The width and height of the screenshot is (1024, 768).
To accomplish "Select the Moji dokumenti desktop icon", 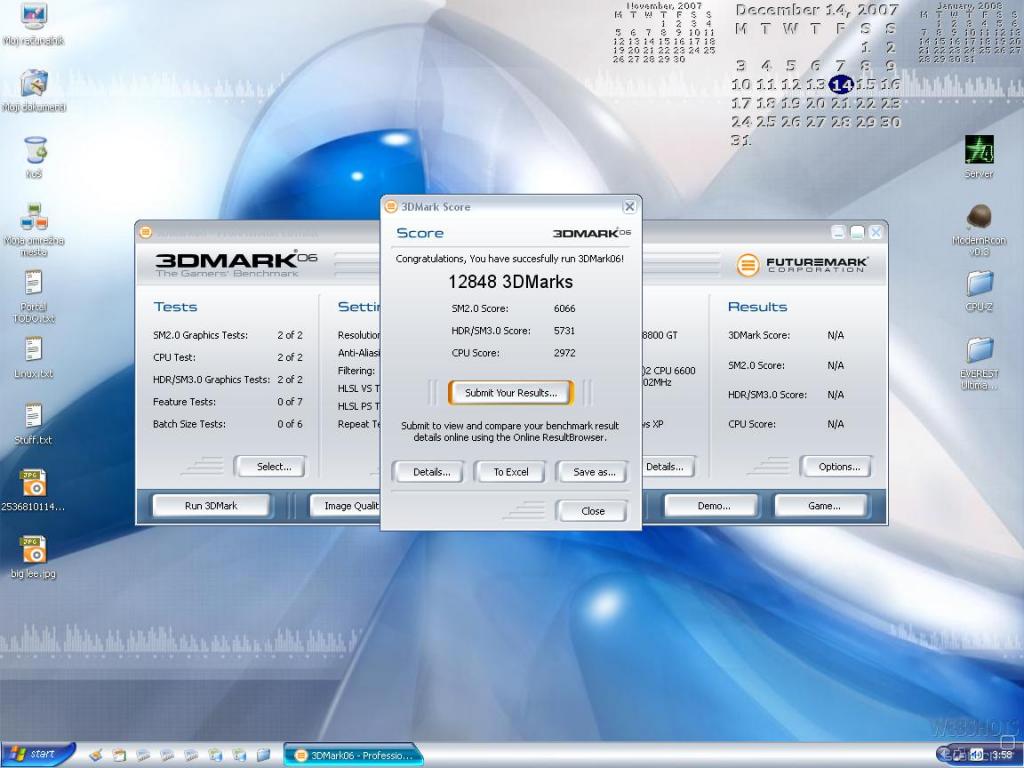I will pyautogui.click(x=33, y=90).
